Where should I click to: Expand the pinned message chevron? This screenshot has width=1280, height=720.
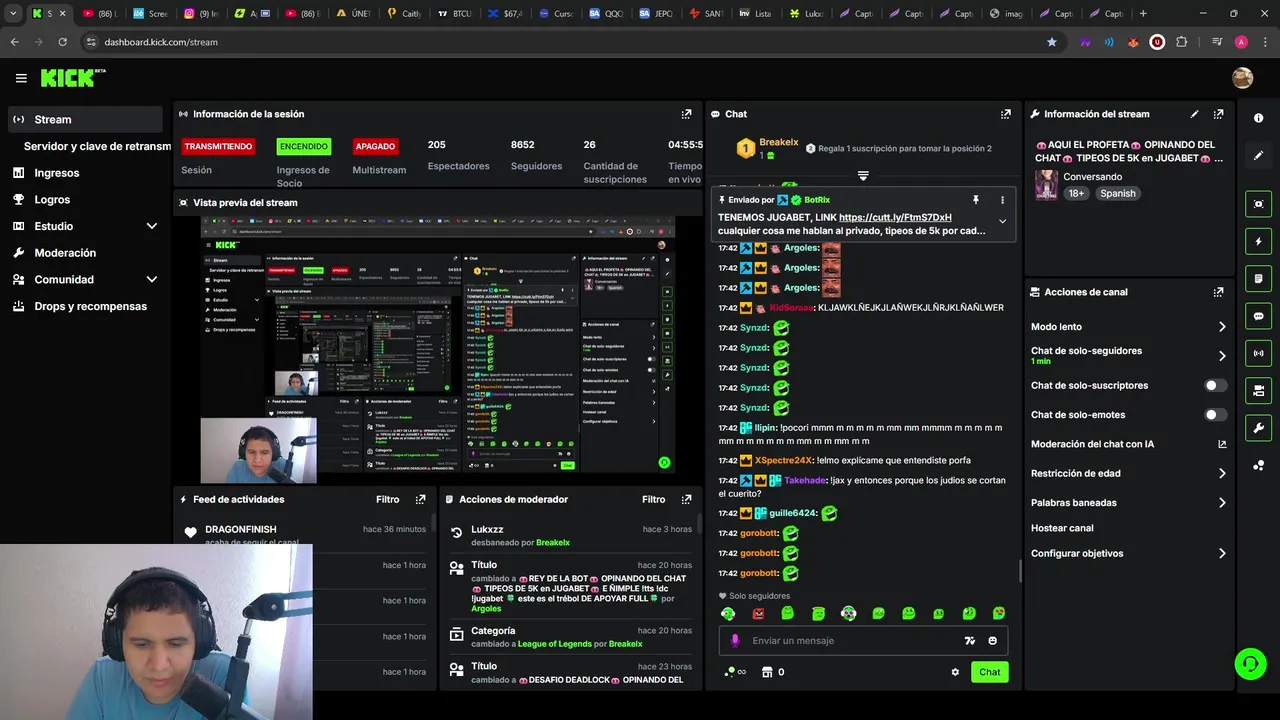coord(1002,222)
